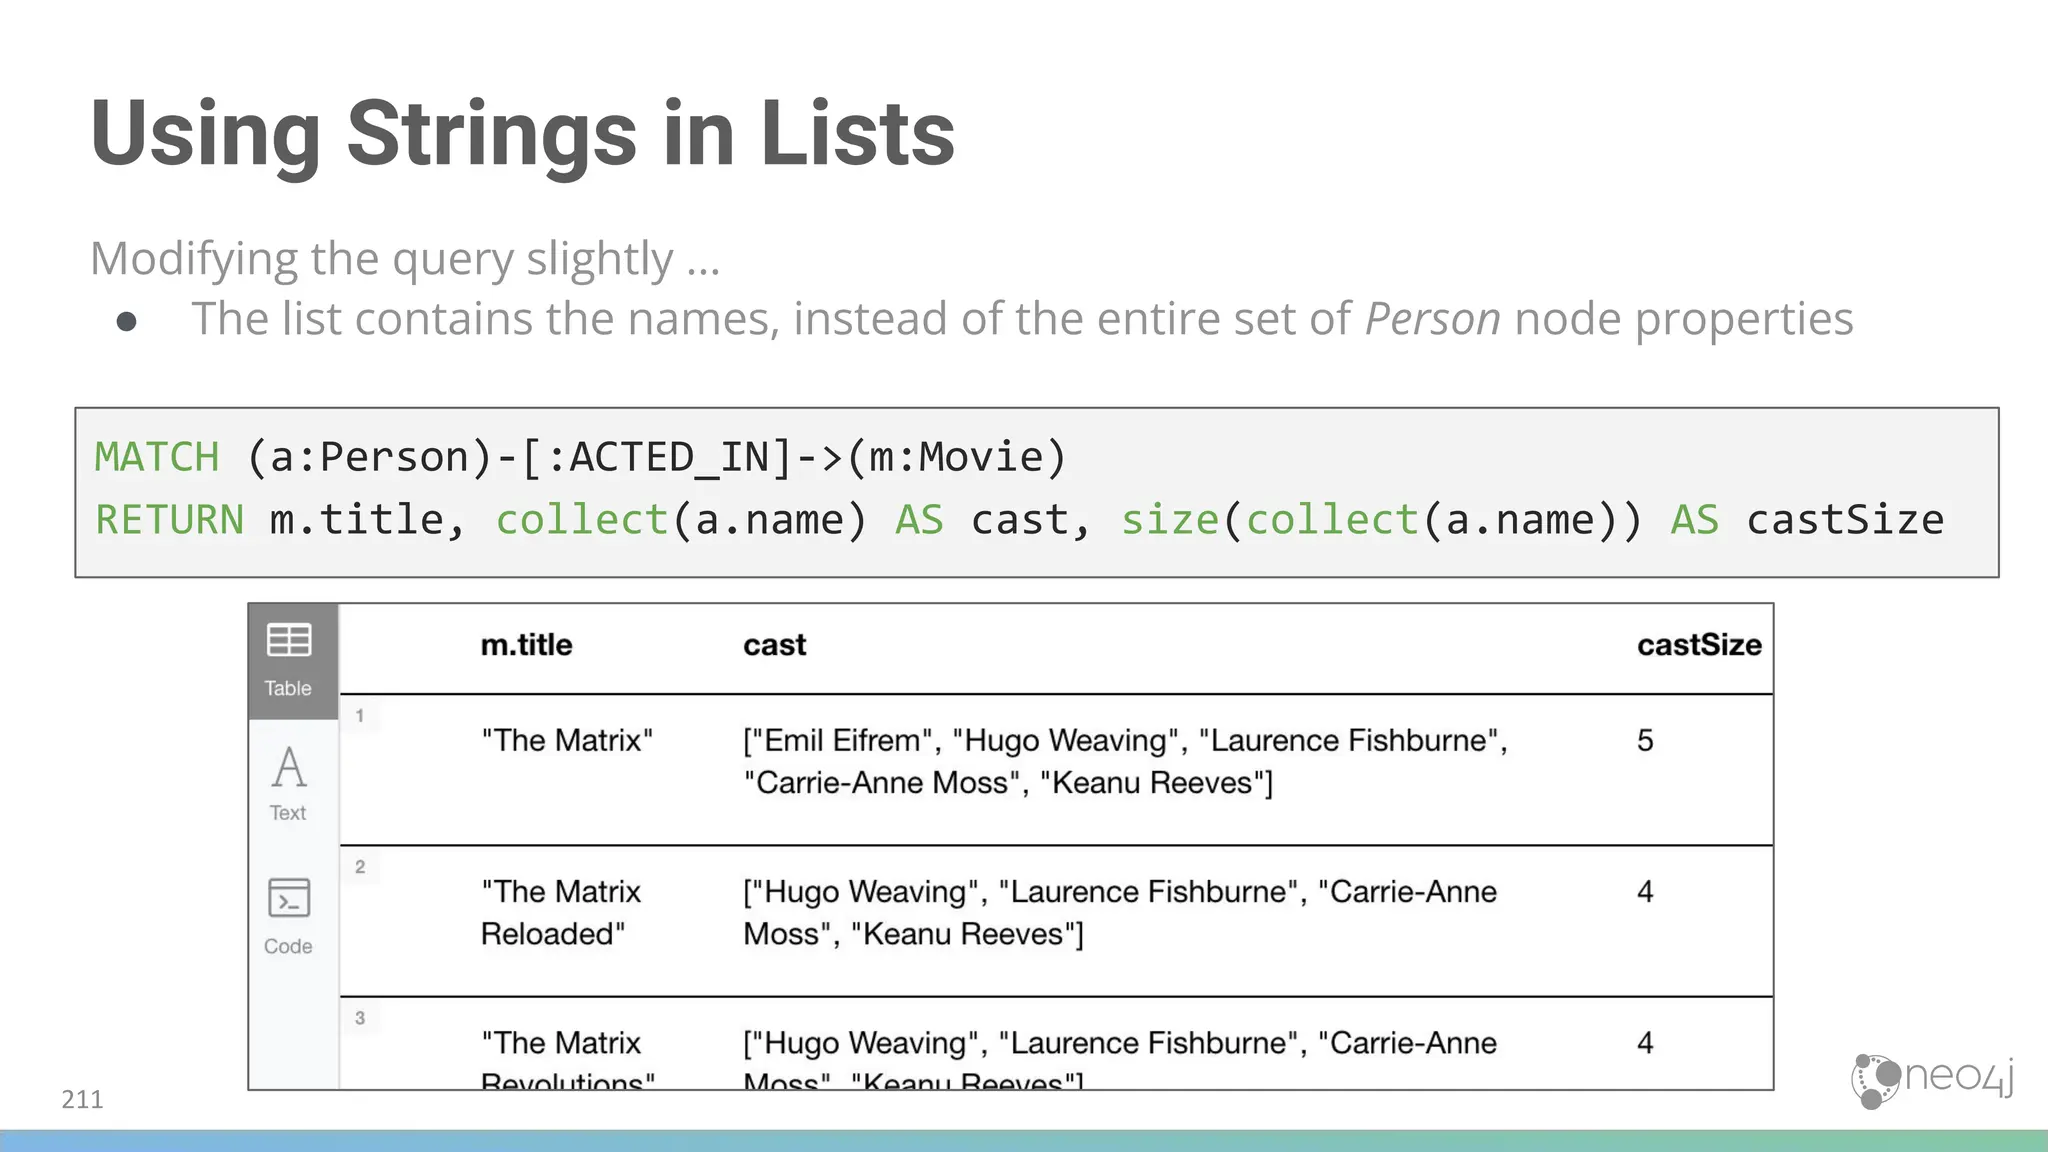Click row number 3 in results table
Image resolution: width=2048 pixels, height=1152 pixels.
[360, 1017]
